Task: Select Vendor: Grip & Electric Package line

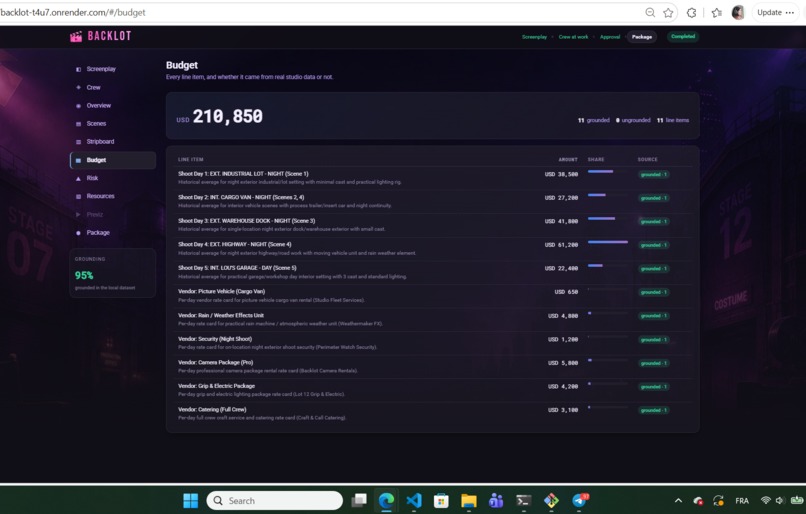Action: pos(432,390)
